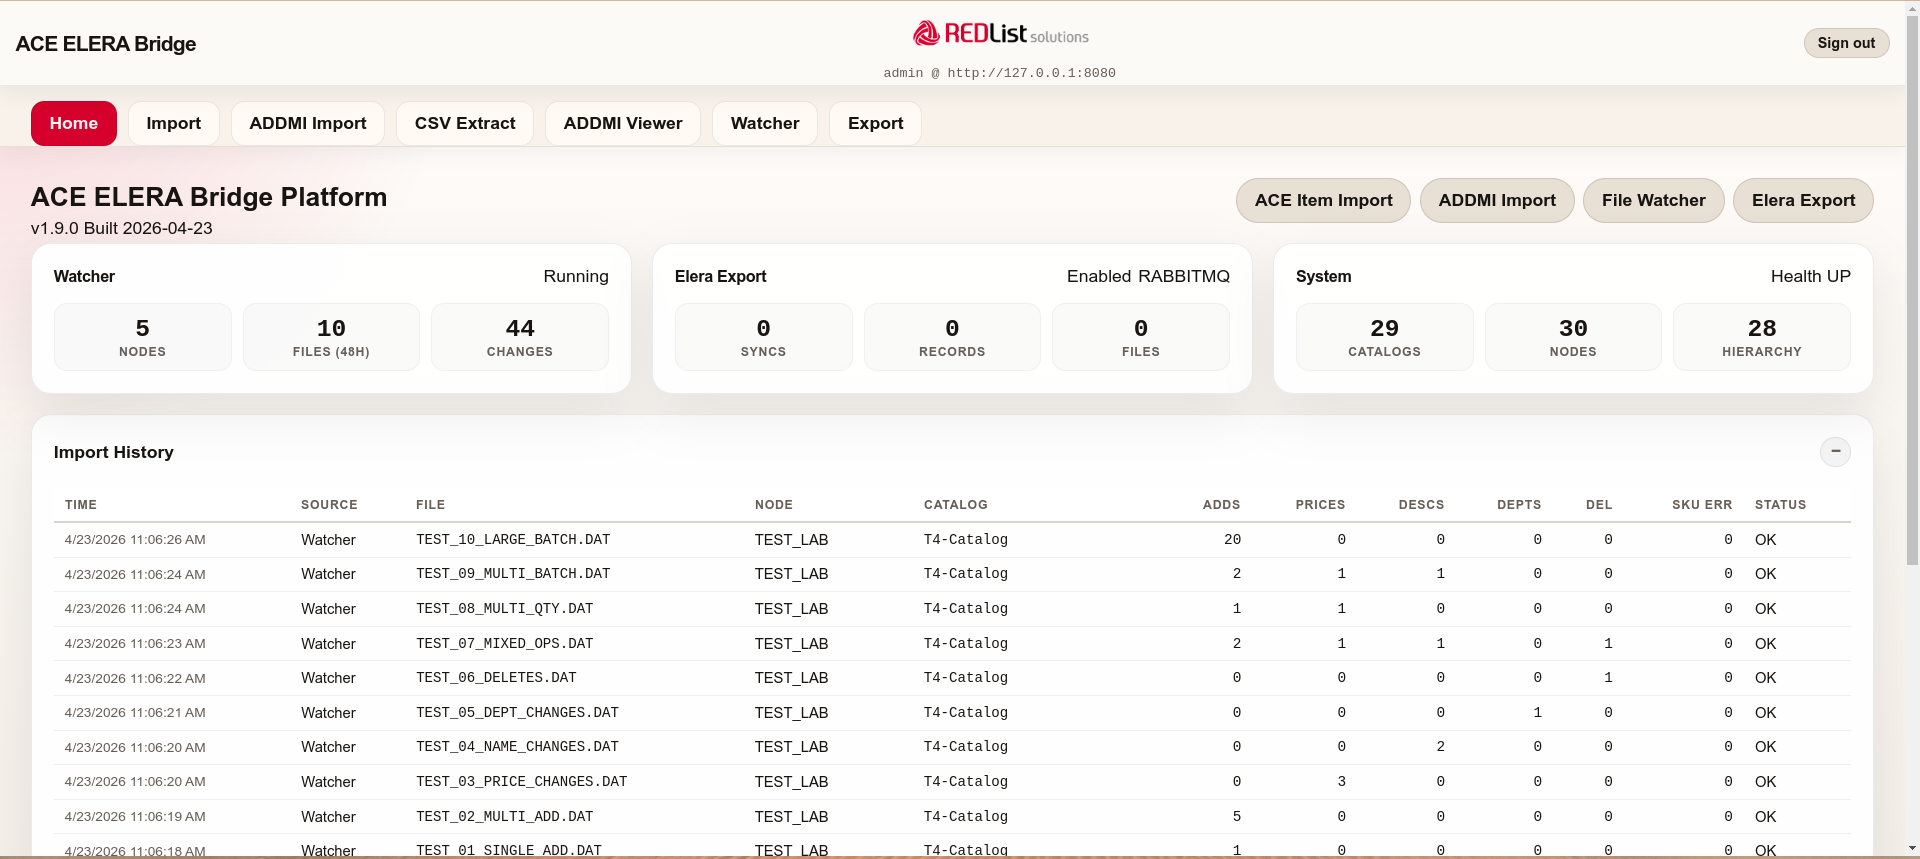Image resolution: width=1920 pixels, height=859 pixels.
Task: Click the admin @ http://127.0.0.1:8080 text
Action: (x=1000, y=73)
